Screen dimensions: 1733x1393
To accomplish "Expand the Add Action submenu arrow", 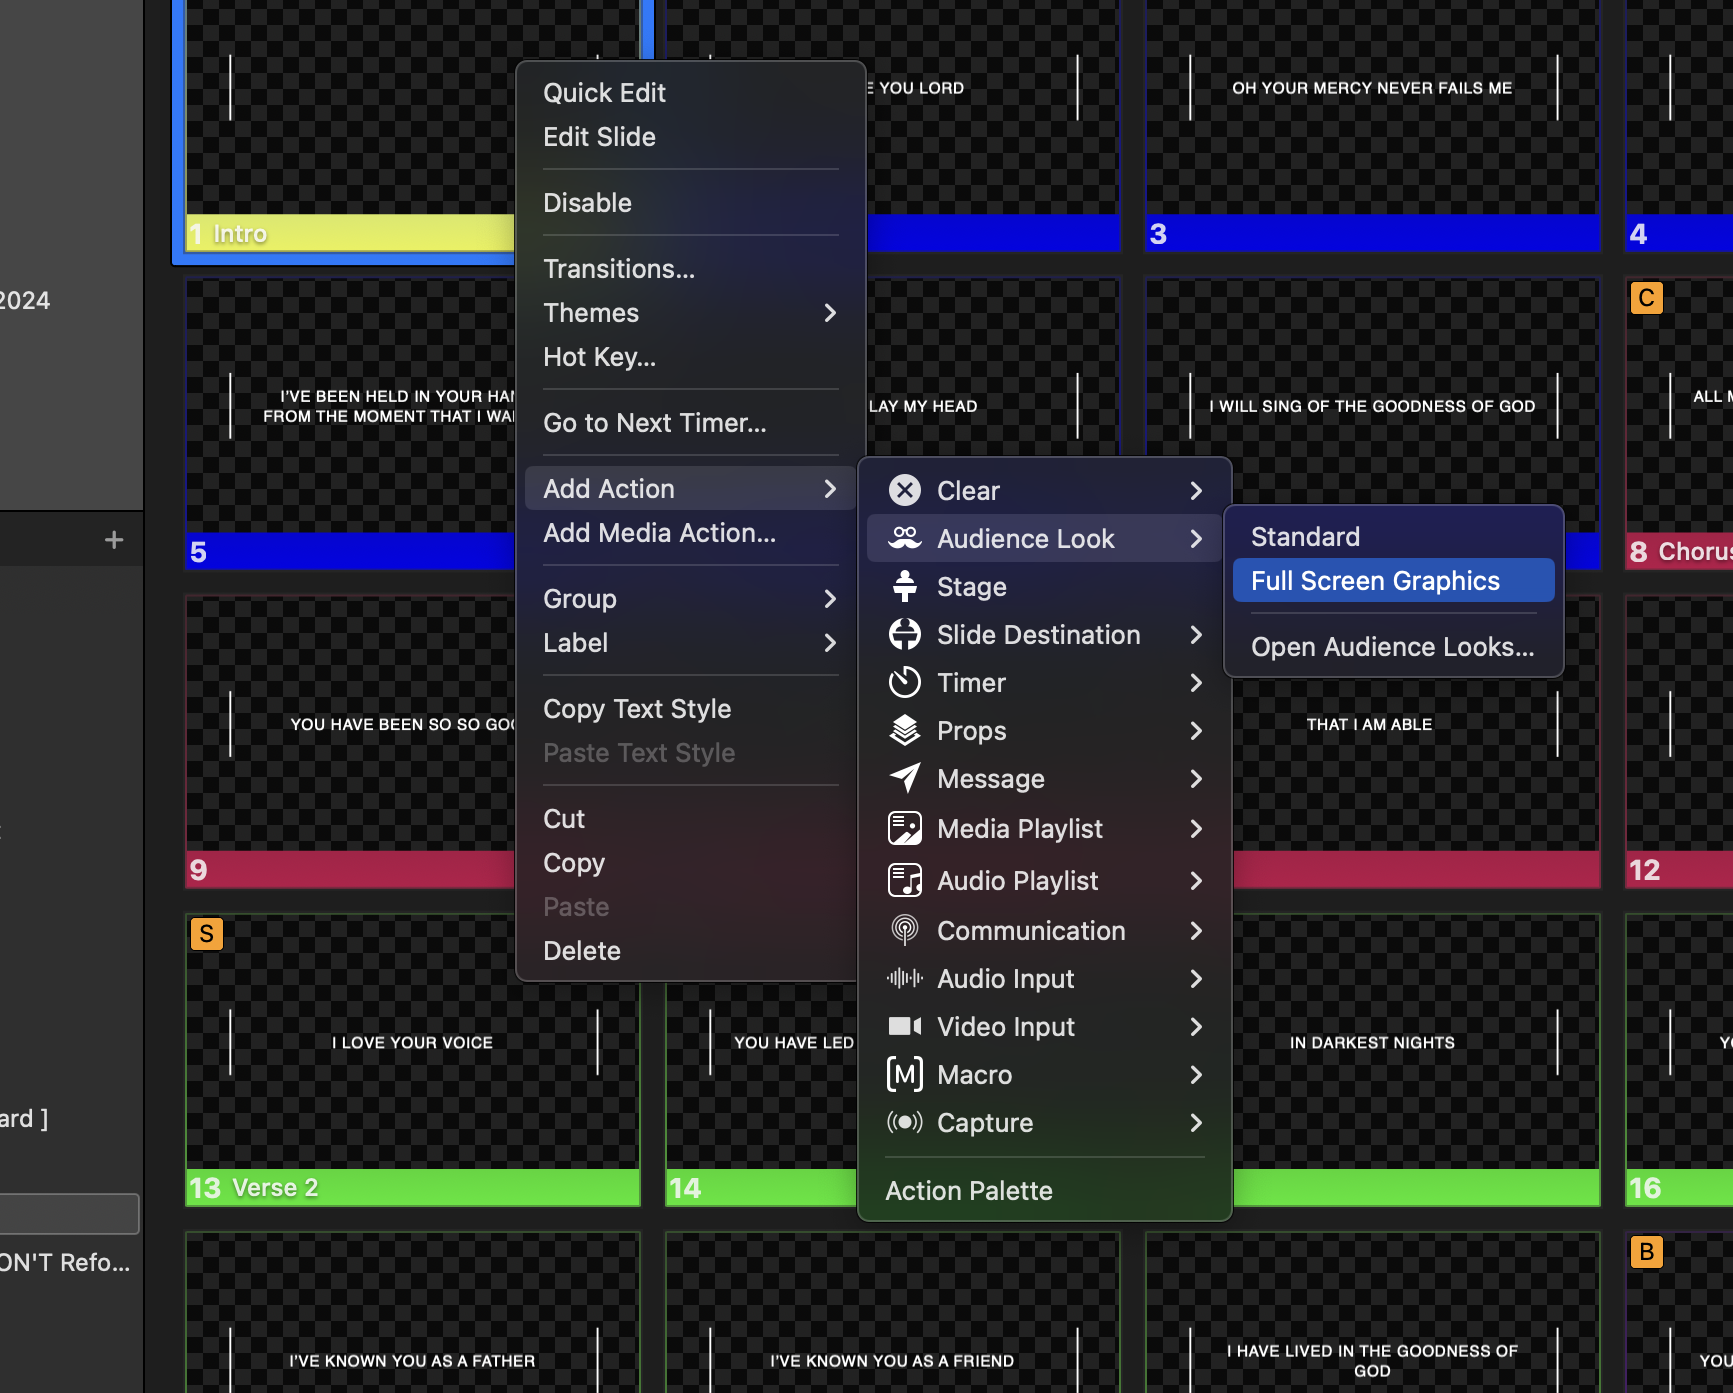I will (830, 489).
